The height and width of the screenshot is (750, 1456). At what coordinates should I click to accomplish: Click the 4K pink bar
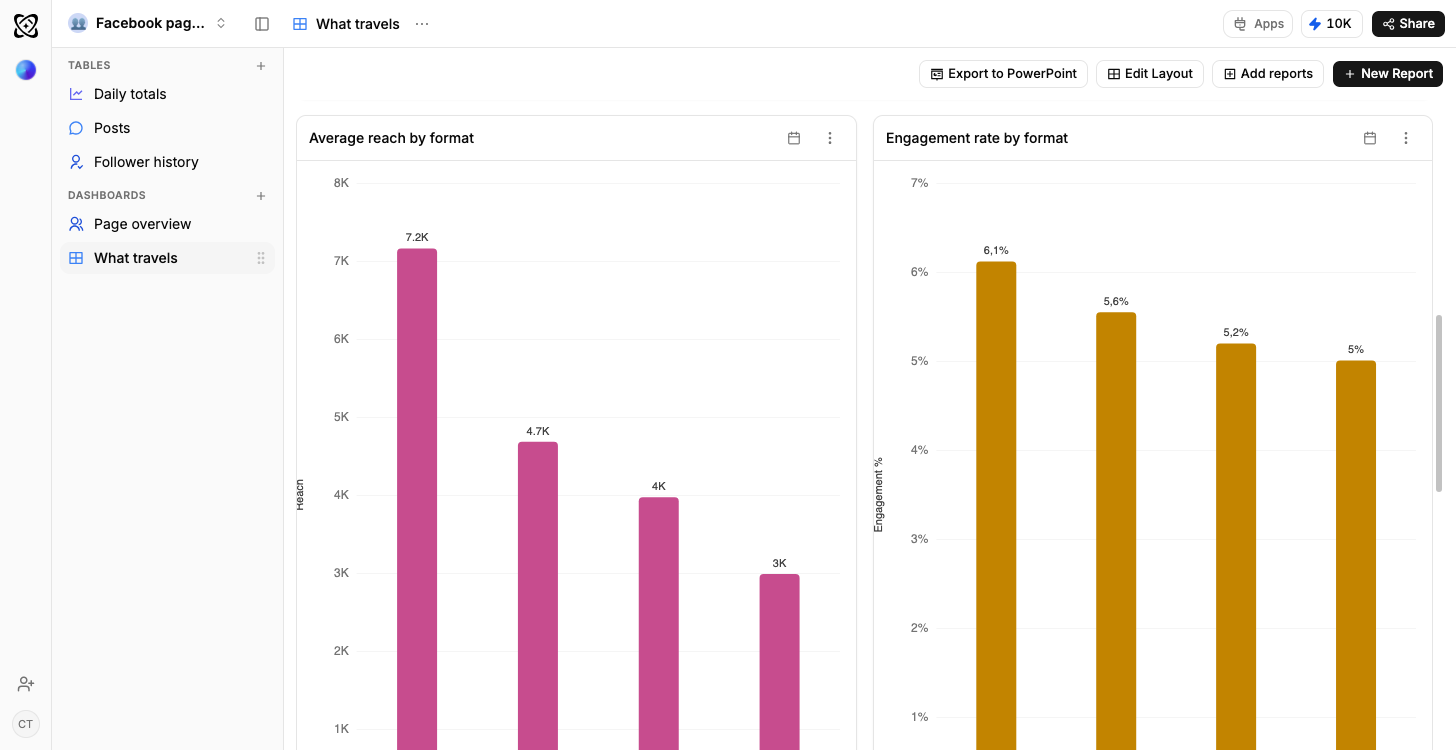pyautogui.click(x=659, y=623)
